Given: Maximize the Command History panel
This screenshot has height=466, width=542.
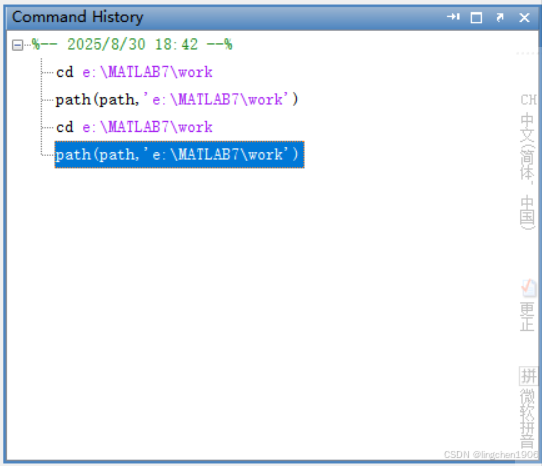Looking at the screenshot, I should coord(476,17).
